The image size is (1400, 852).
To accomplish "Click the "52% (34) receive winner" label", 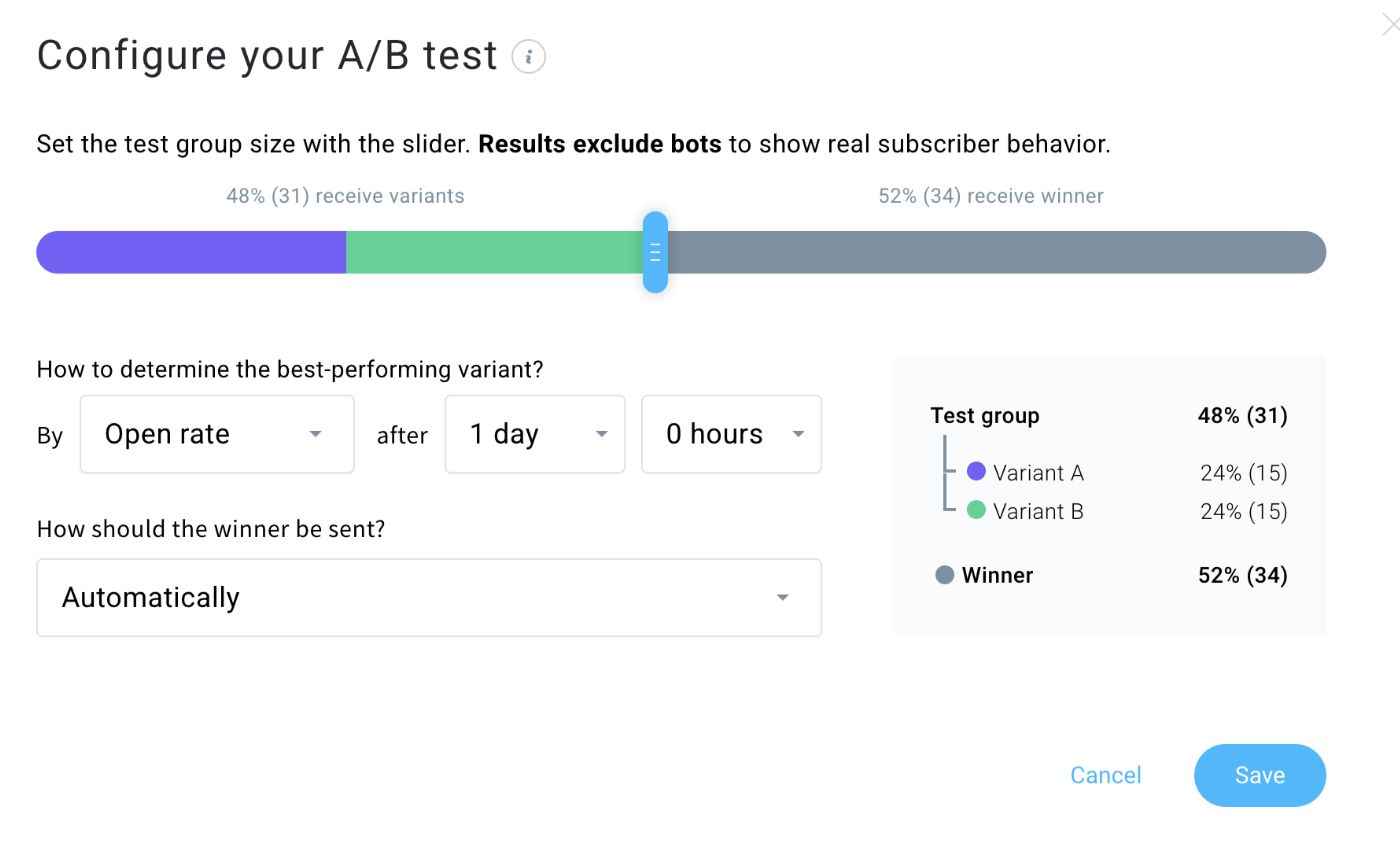I will pos(991,196).
